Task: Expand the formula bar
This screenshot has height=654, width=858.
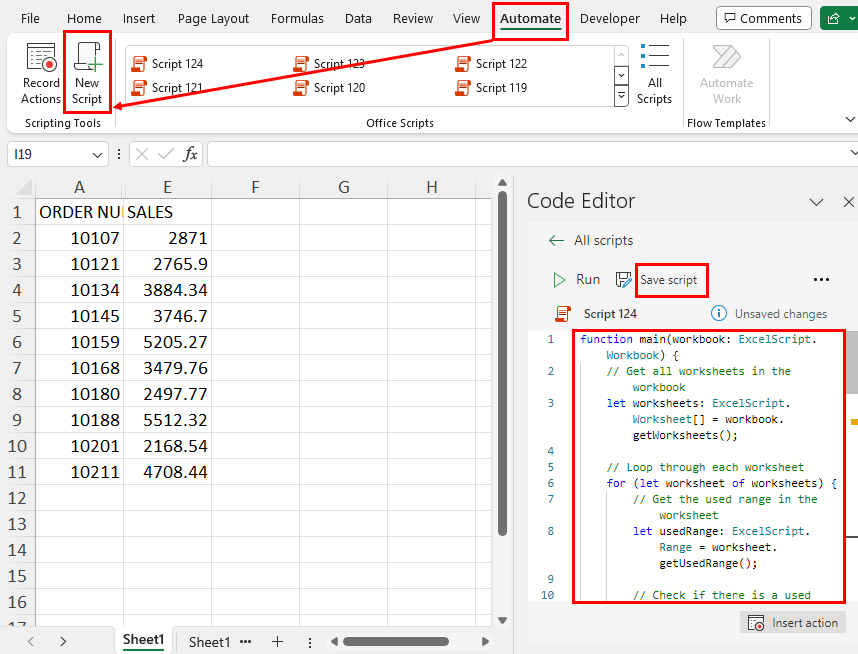Action: (x=853, y=154)
